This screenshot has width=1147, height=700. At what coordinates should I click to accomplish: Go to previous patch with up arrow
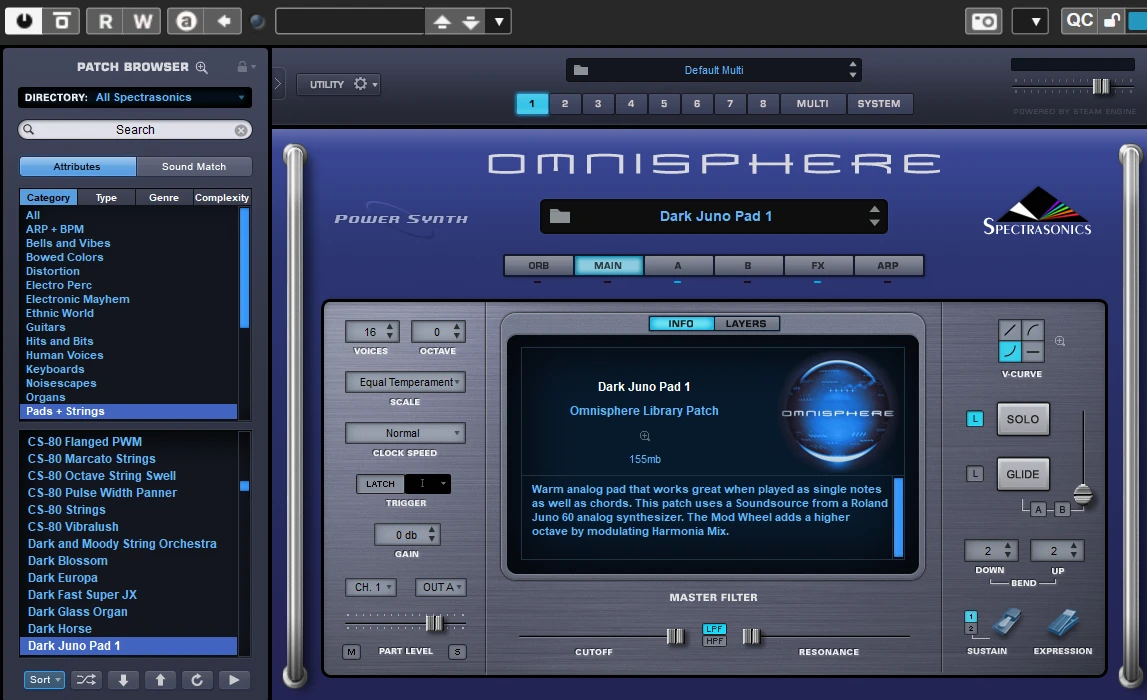tap(160, 680)
